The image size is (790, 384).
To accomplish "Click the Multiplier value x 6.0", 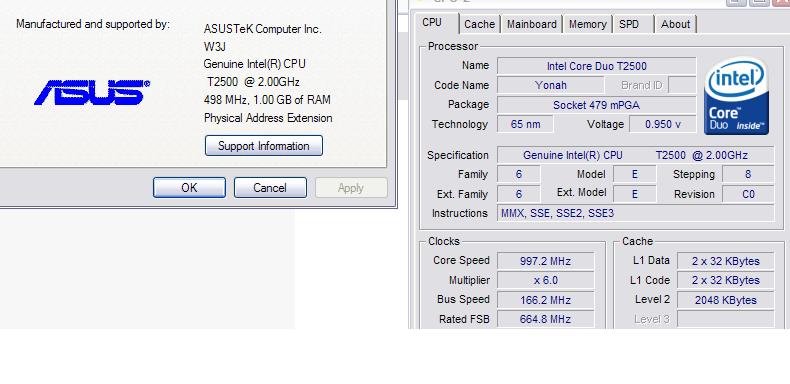I will tap(545, 280).
